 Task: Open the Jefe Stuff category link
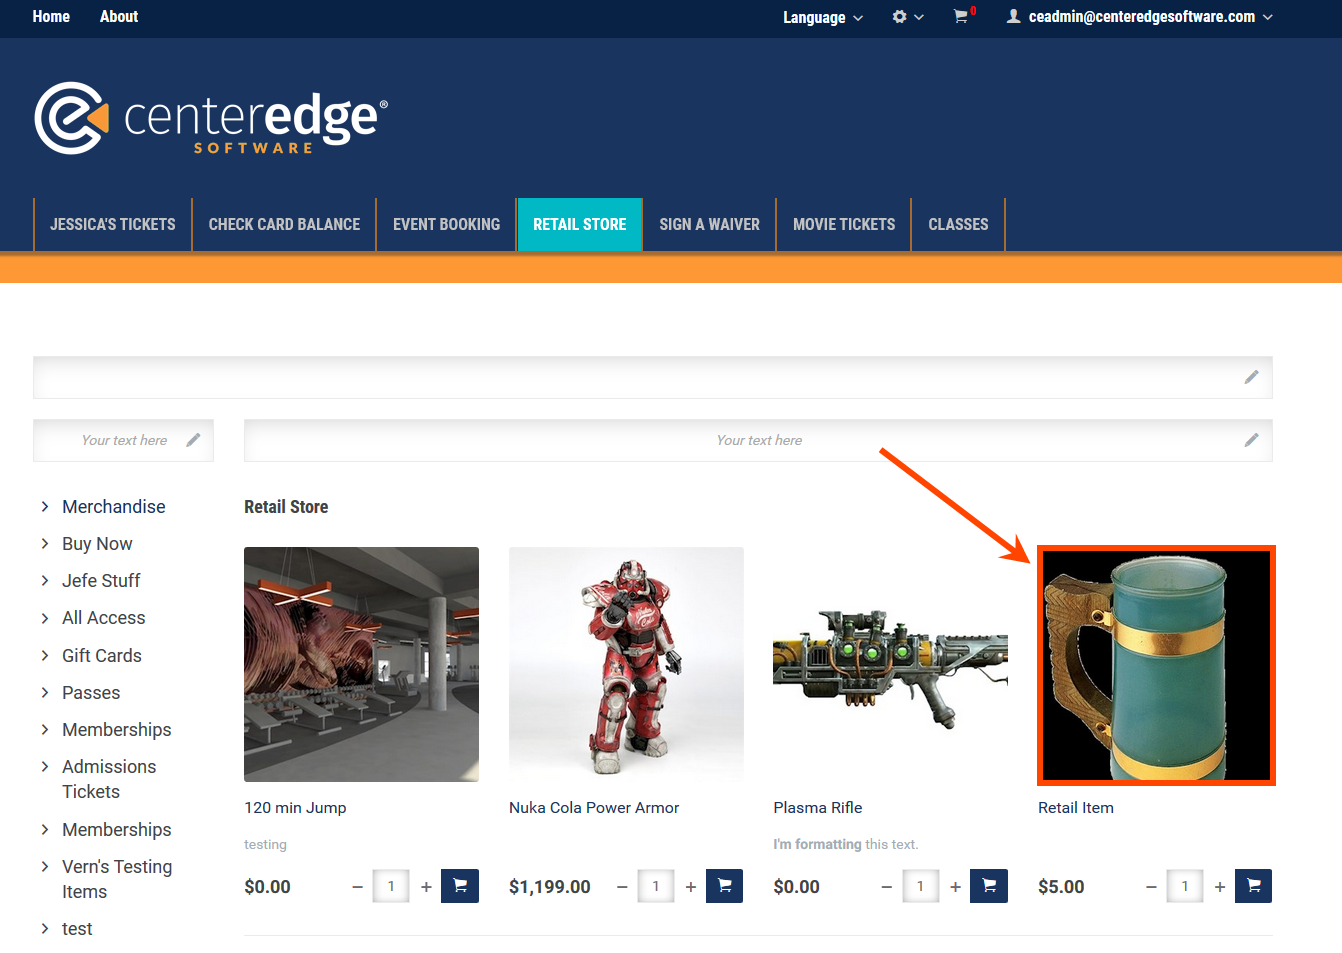coord(101,581)
